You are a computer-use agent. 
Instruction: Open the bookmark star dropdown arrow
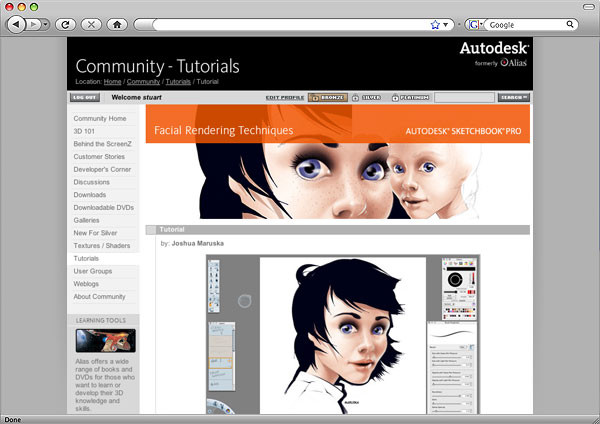(x=446, y=23)
